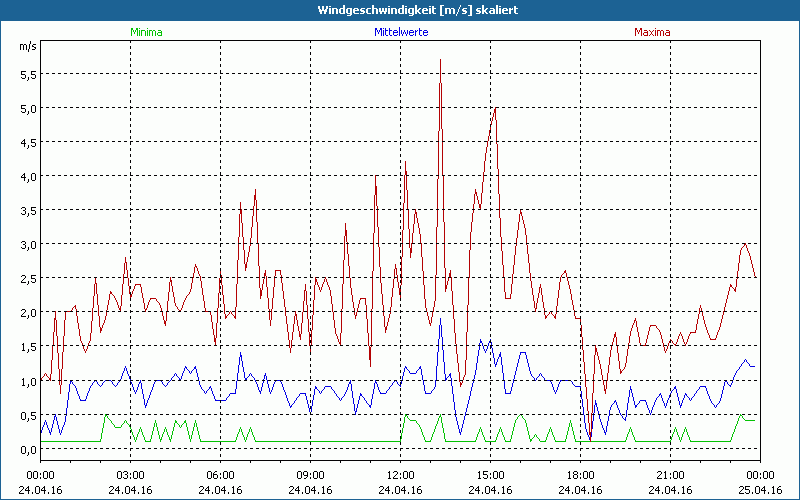Click the 15:00 time axis label
This screenshot has height=500, width=800.
490,475
